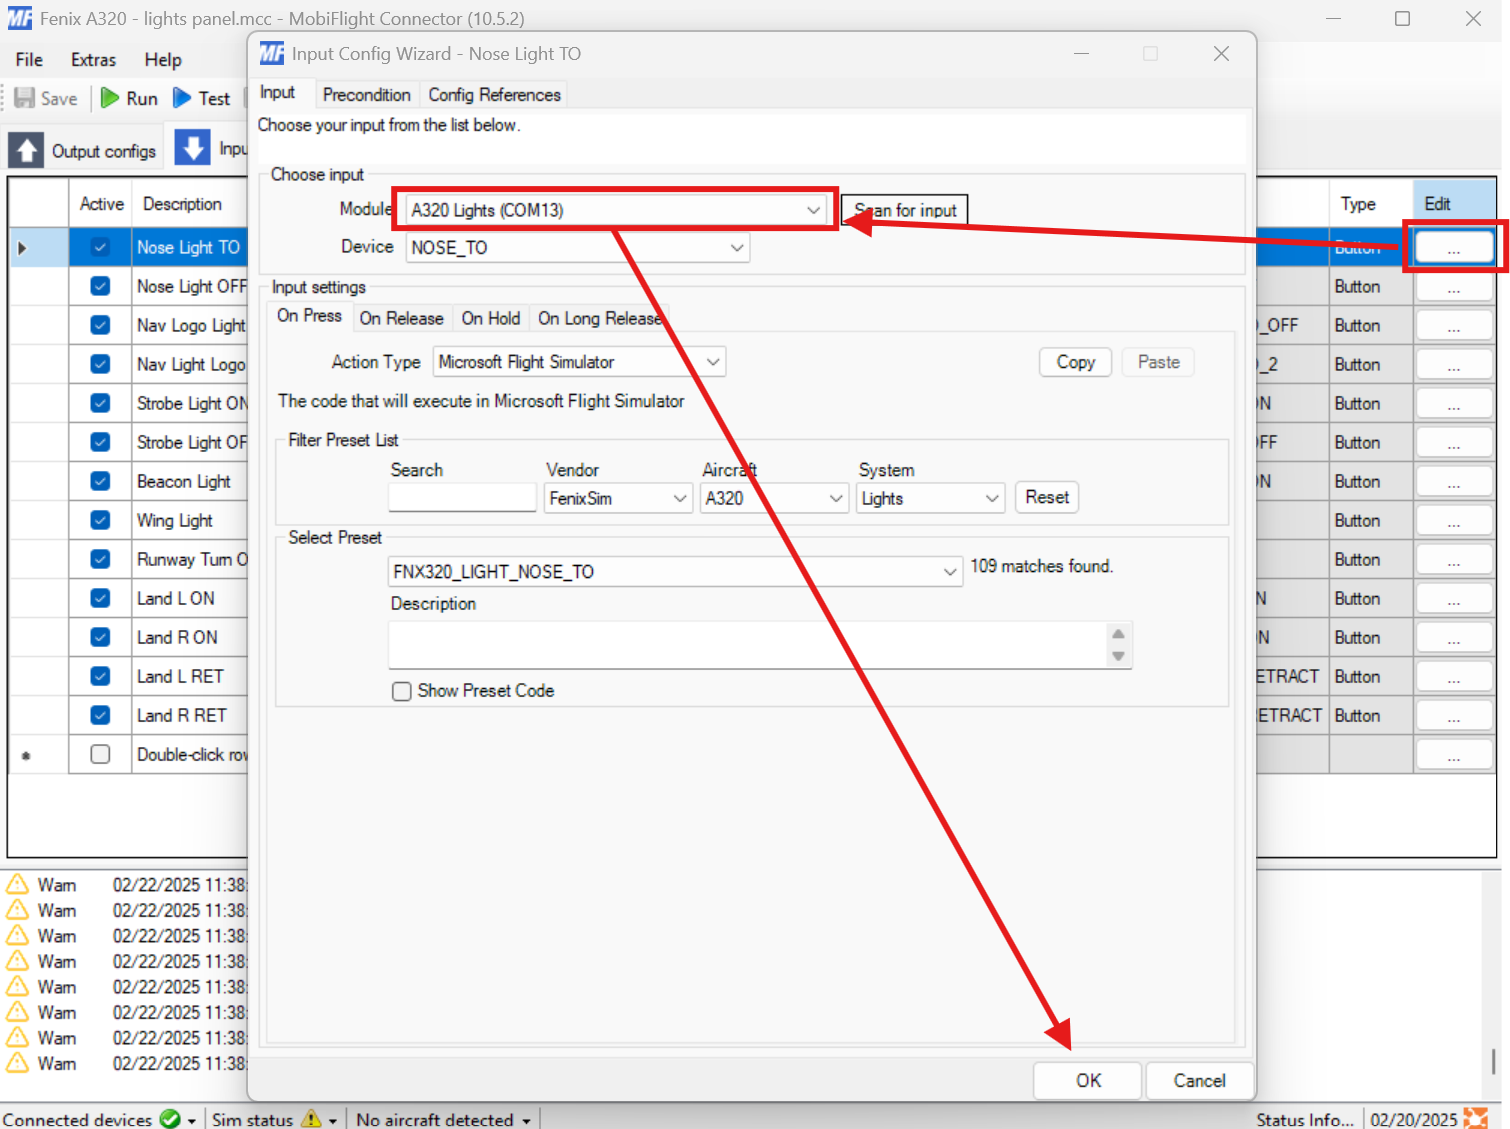
Task: Click the orange icon beside 02/20/2025
Action: point(1475,1119)
